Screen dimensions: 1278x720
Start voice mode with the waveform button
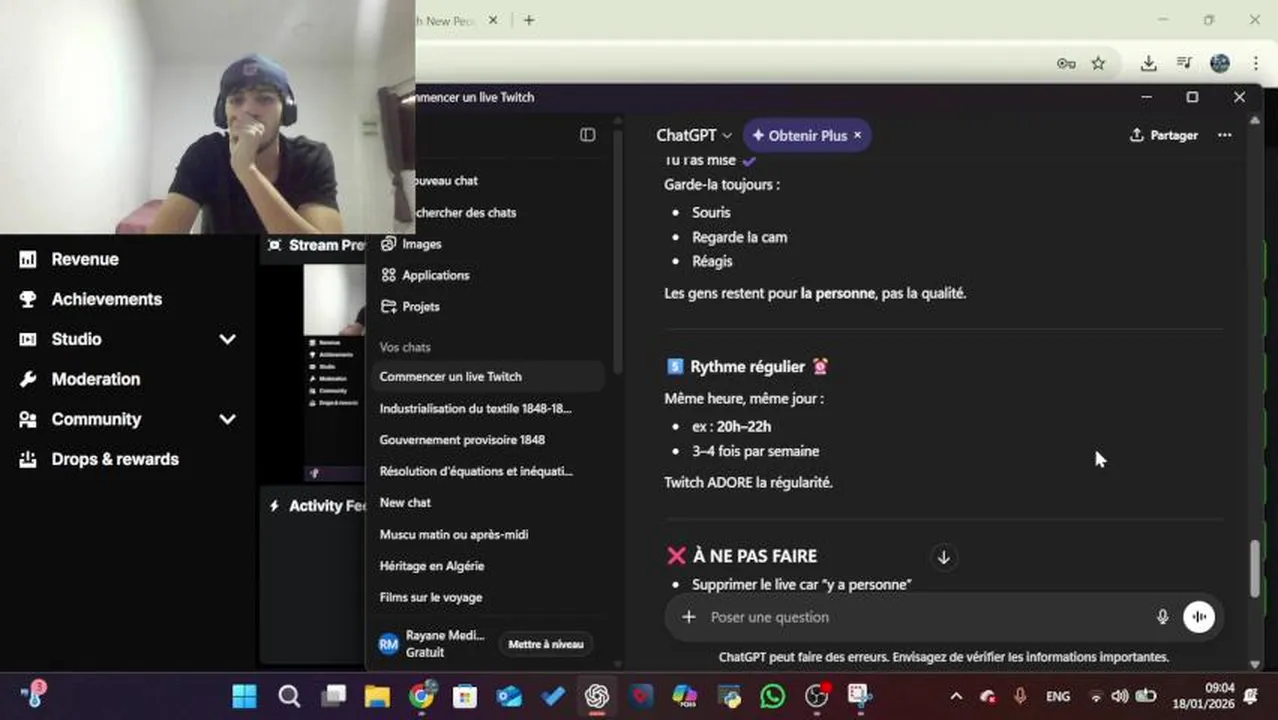(1198, 617)
